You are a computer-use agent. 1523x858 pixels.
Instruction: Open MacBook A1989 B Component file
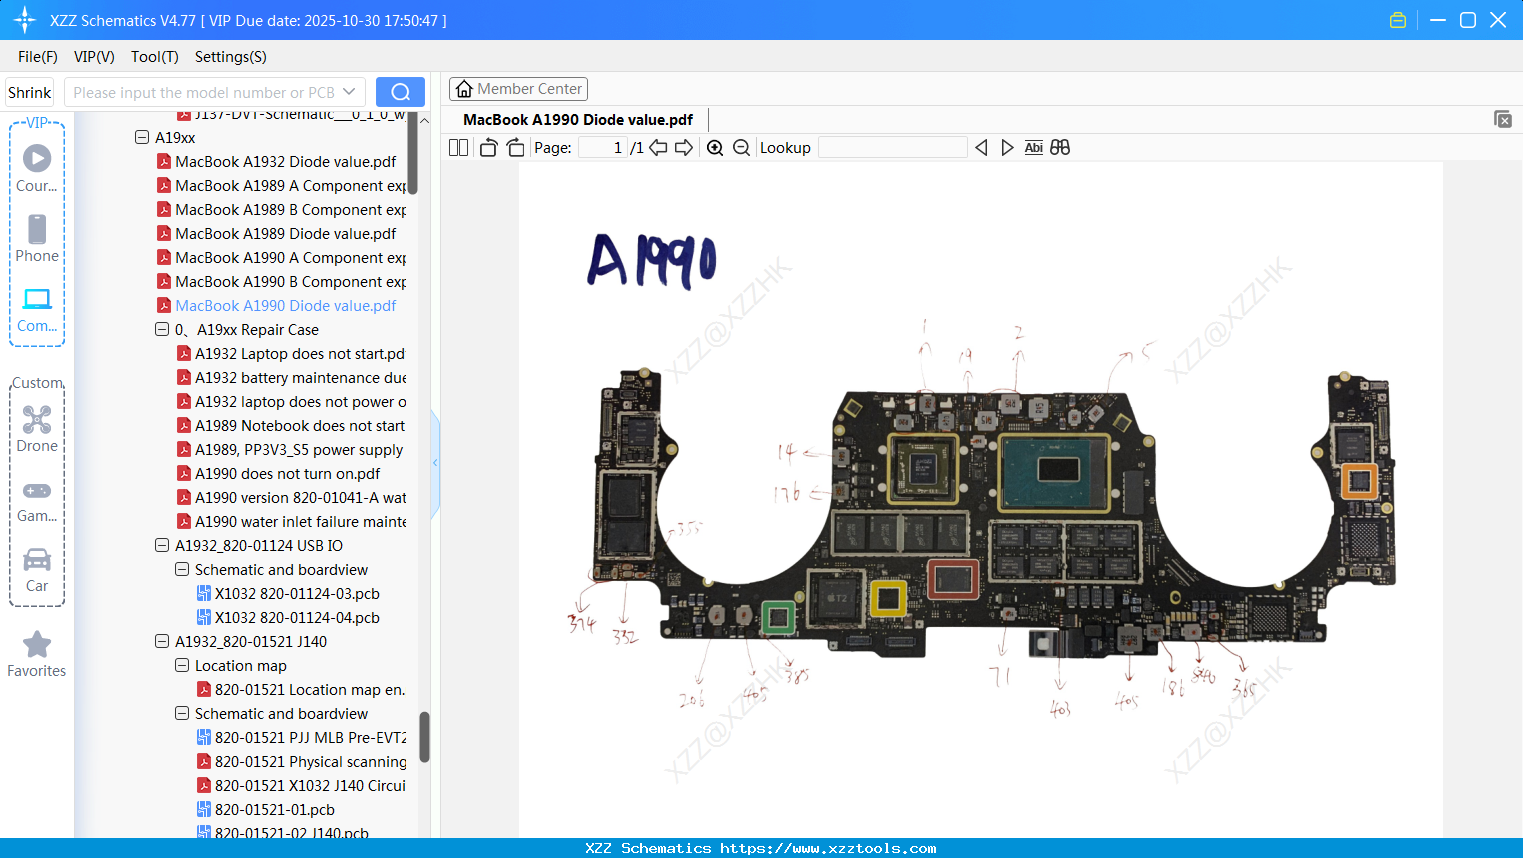point(281,209)
